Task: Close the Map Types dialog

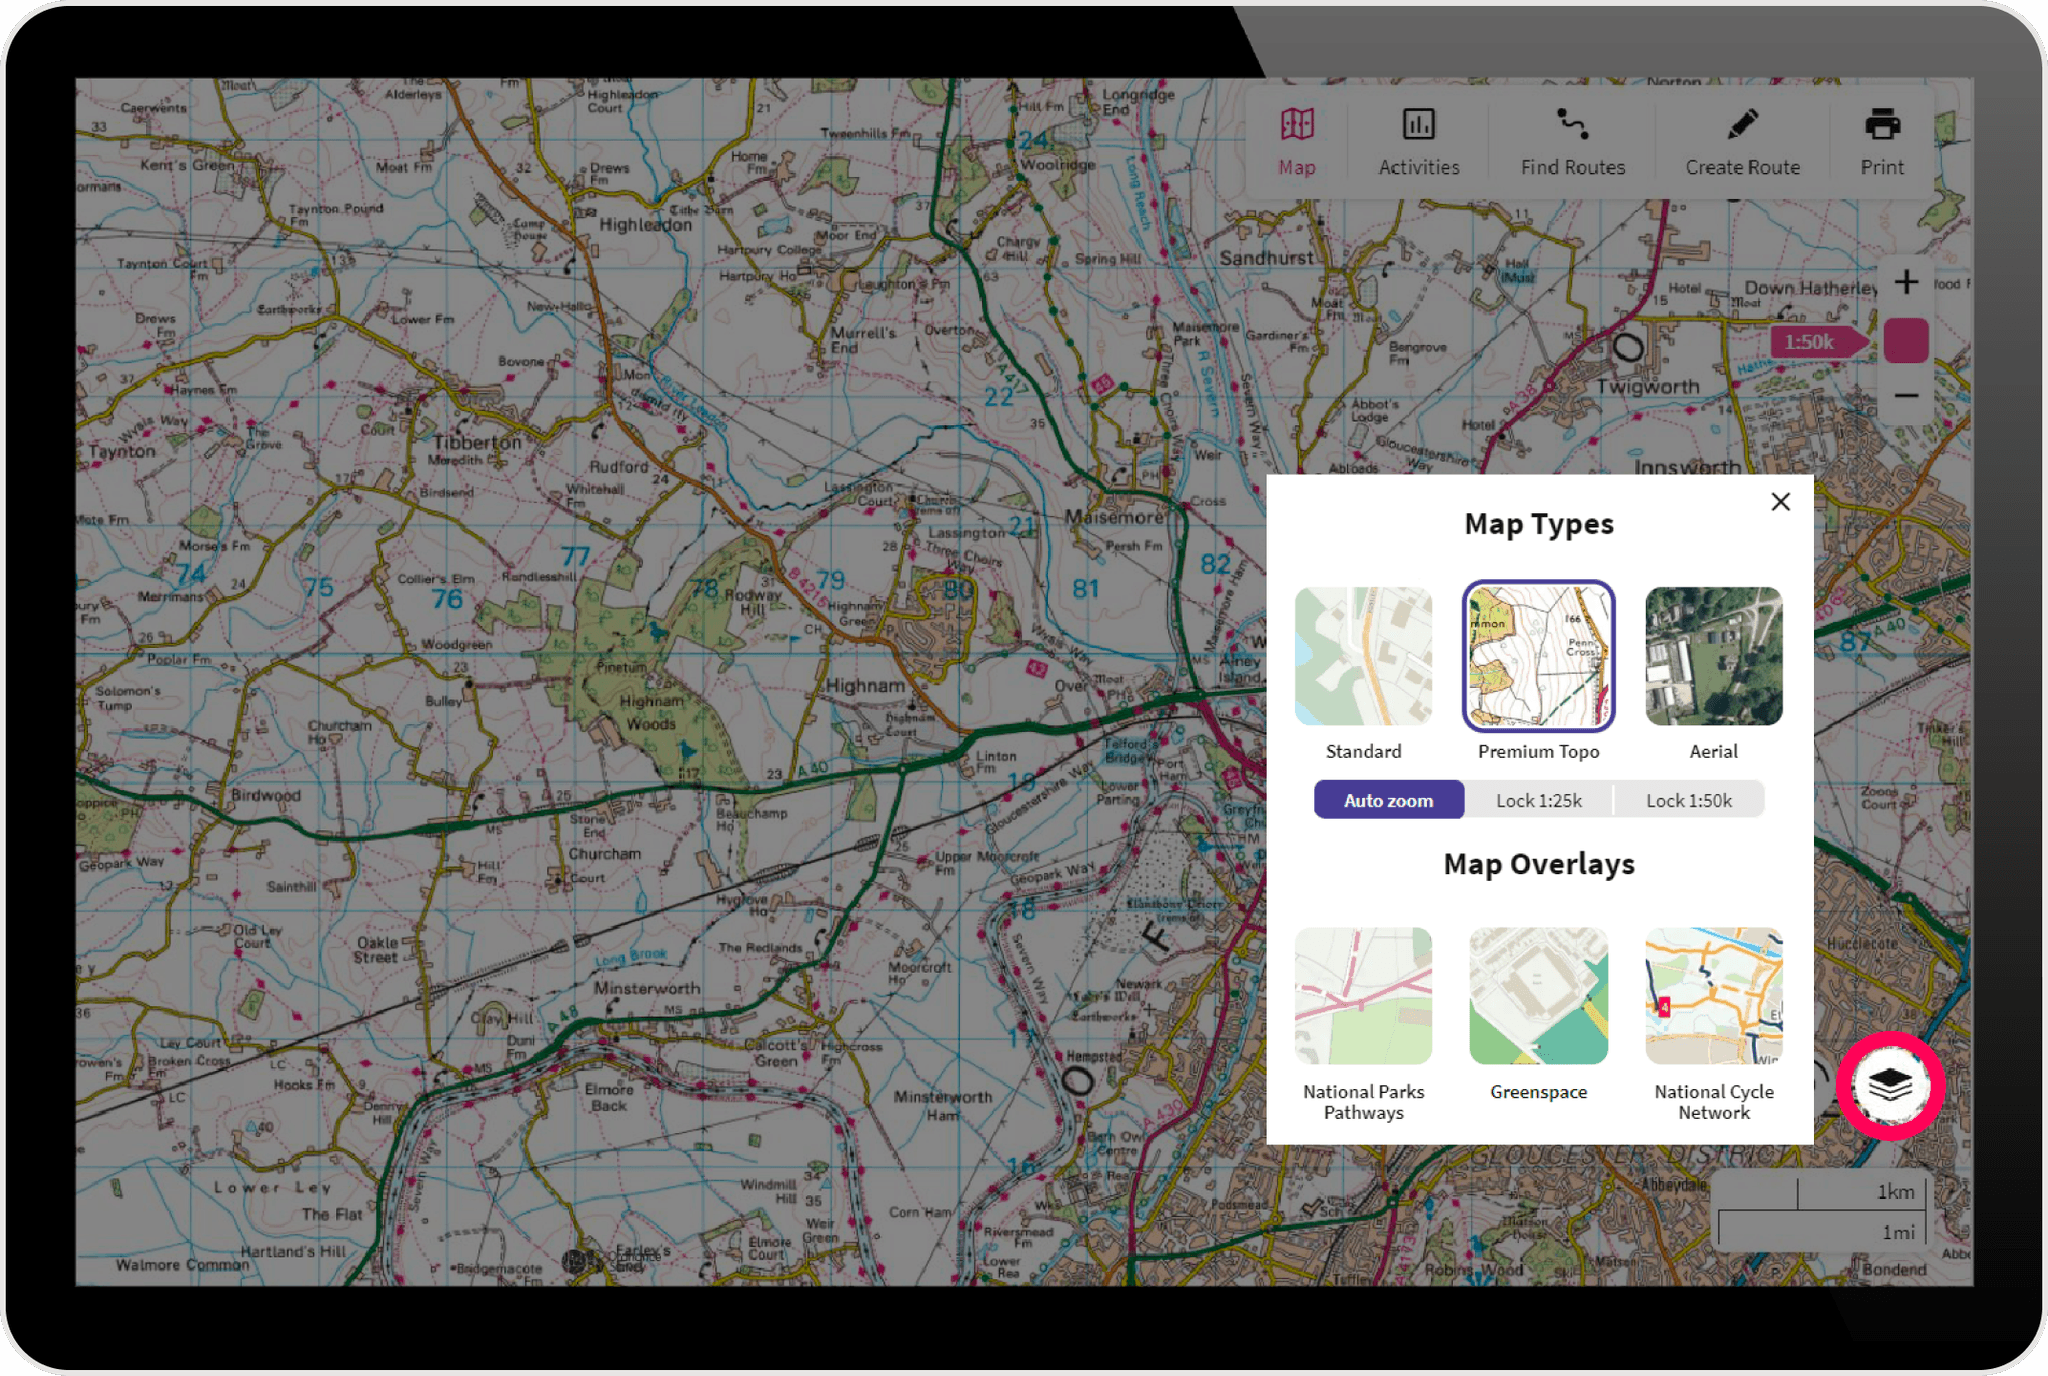Action: pos(1780,501)
